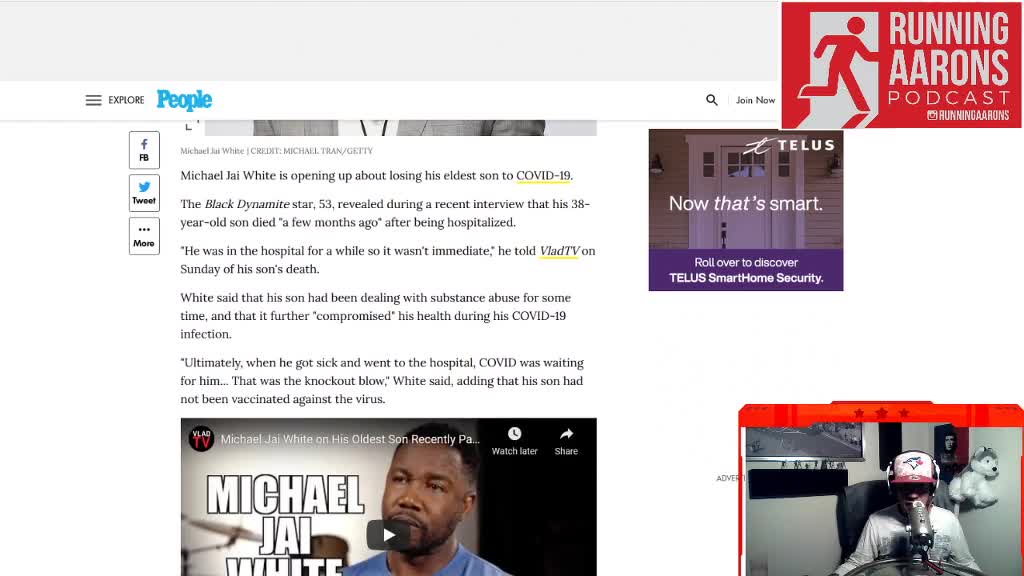Viewport: 1024px width, 576px height.
Task: Open the search magnifier icon
Action: tap(712, 100)
